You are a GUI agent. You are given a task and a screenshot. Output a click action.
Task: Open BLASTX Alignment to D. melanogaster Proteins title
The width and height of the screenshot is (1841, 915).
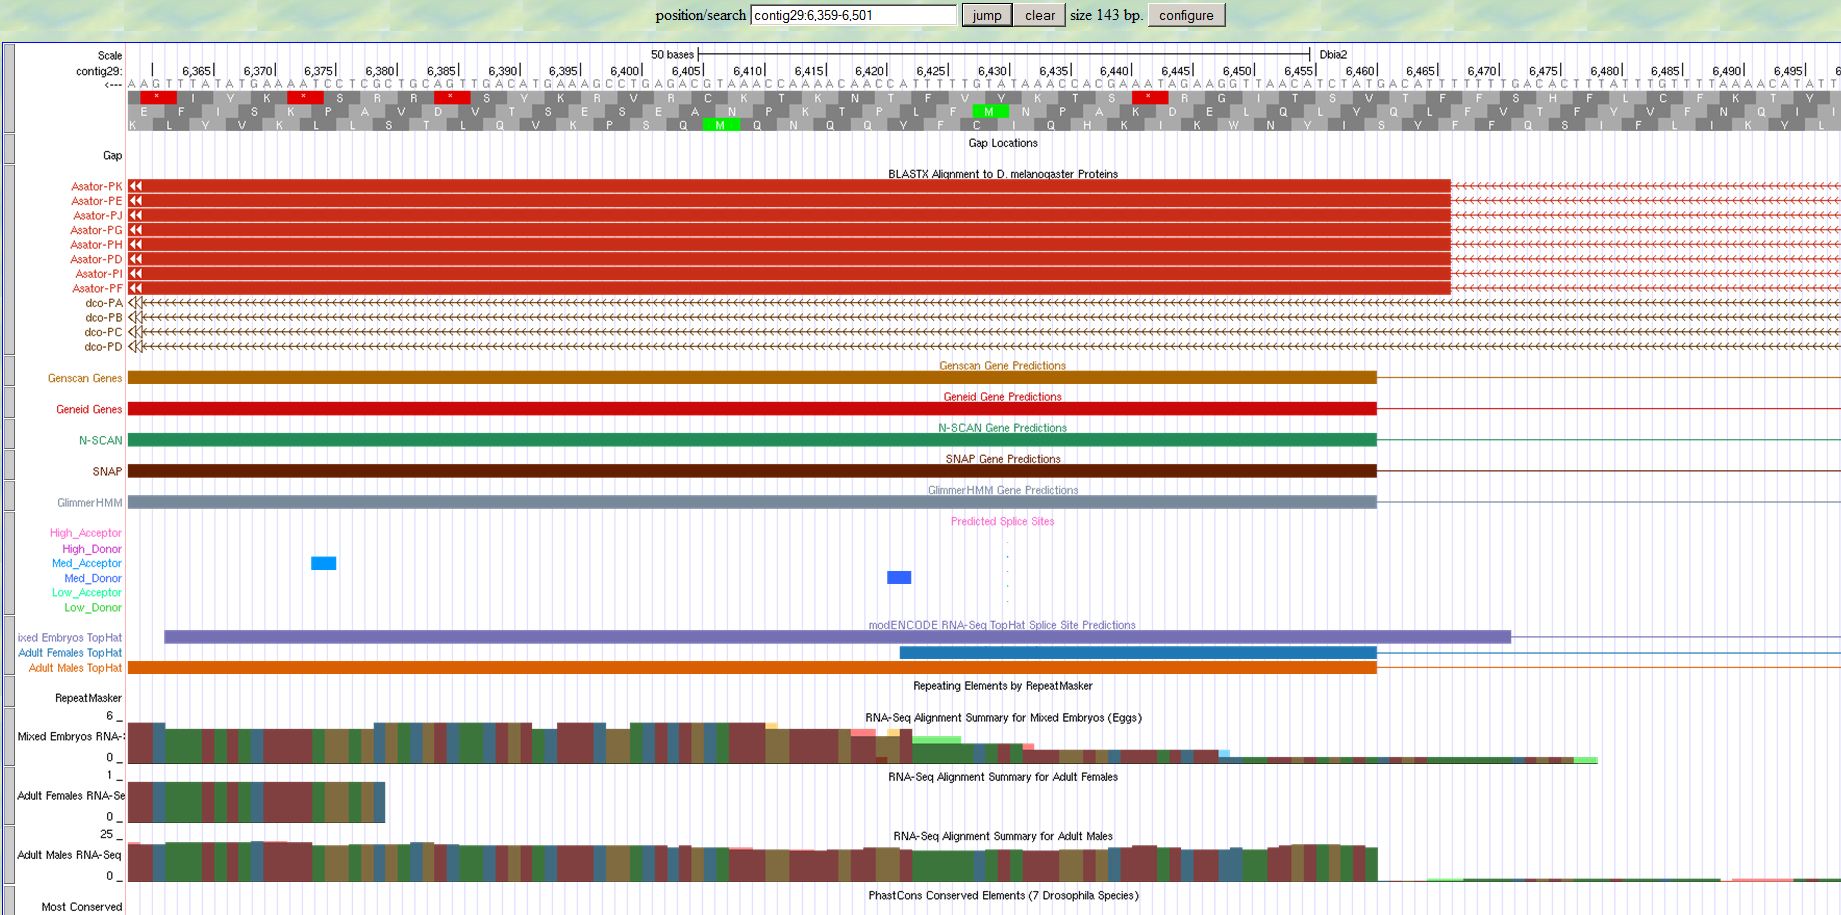coord(1003,174)
